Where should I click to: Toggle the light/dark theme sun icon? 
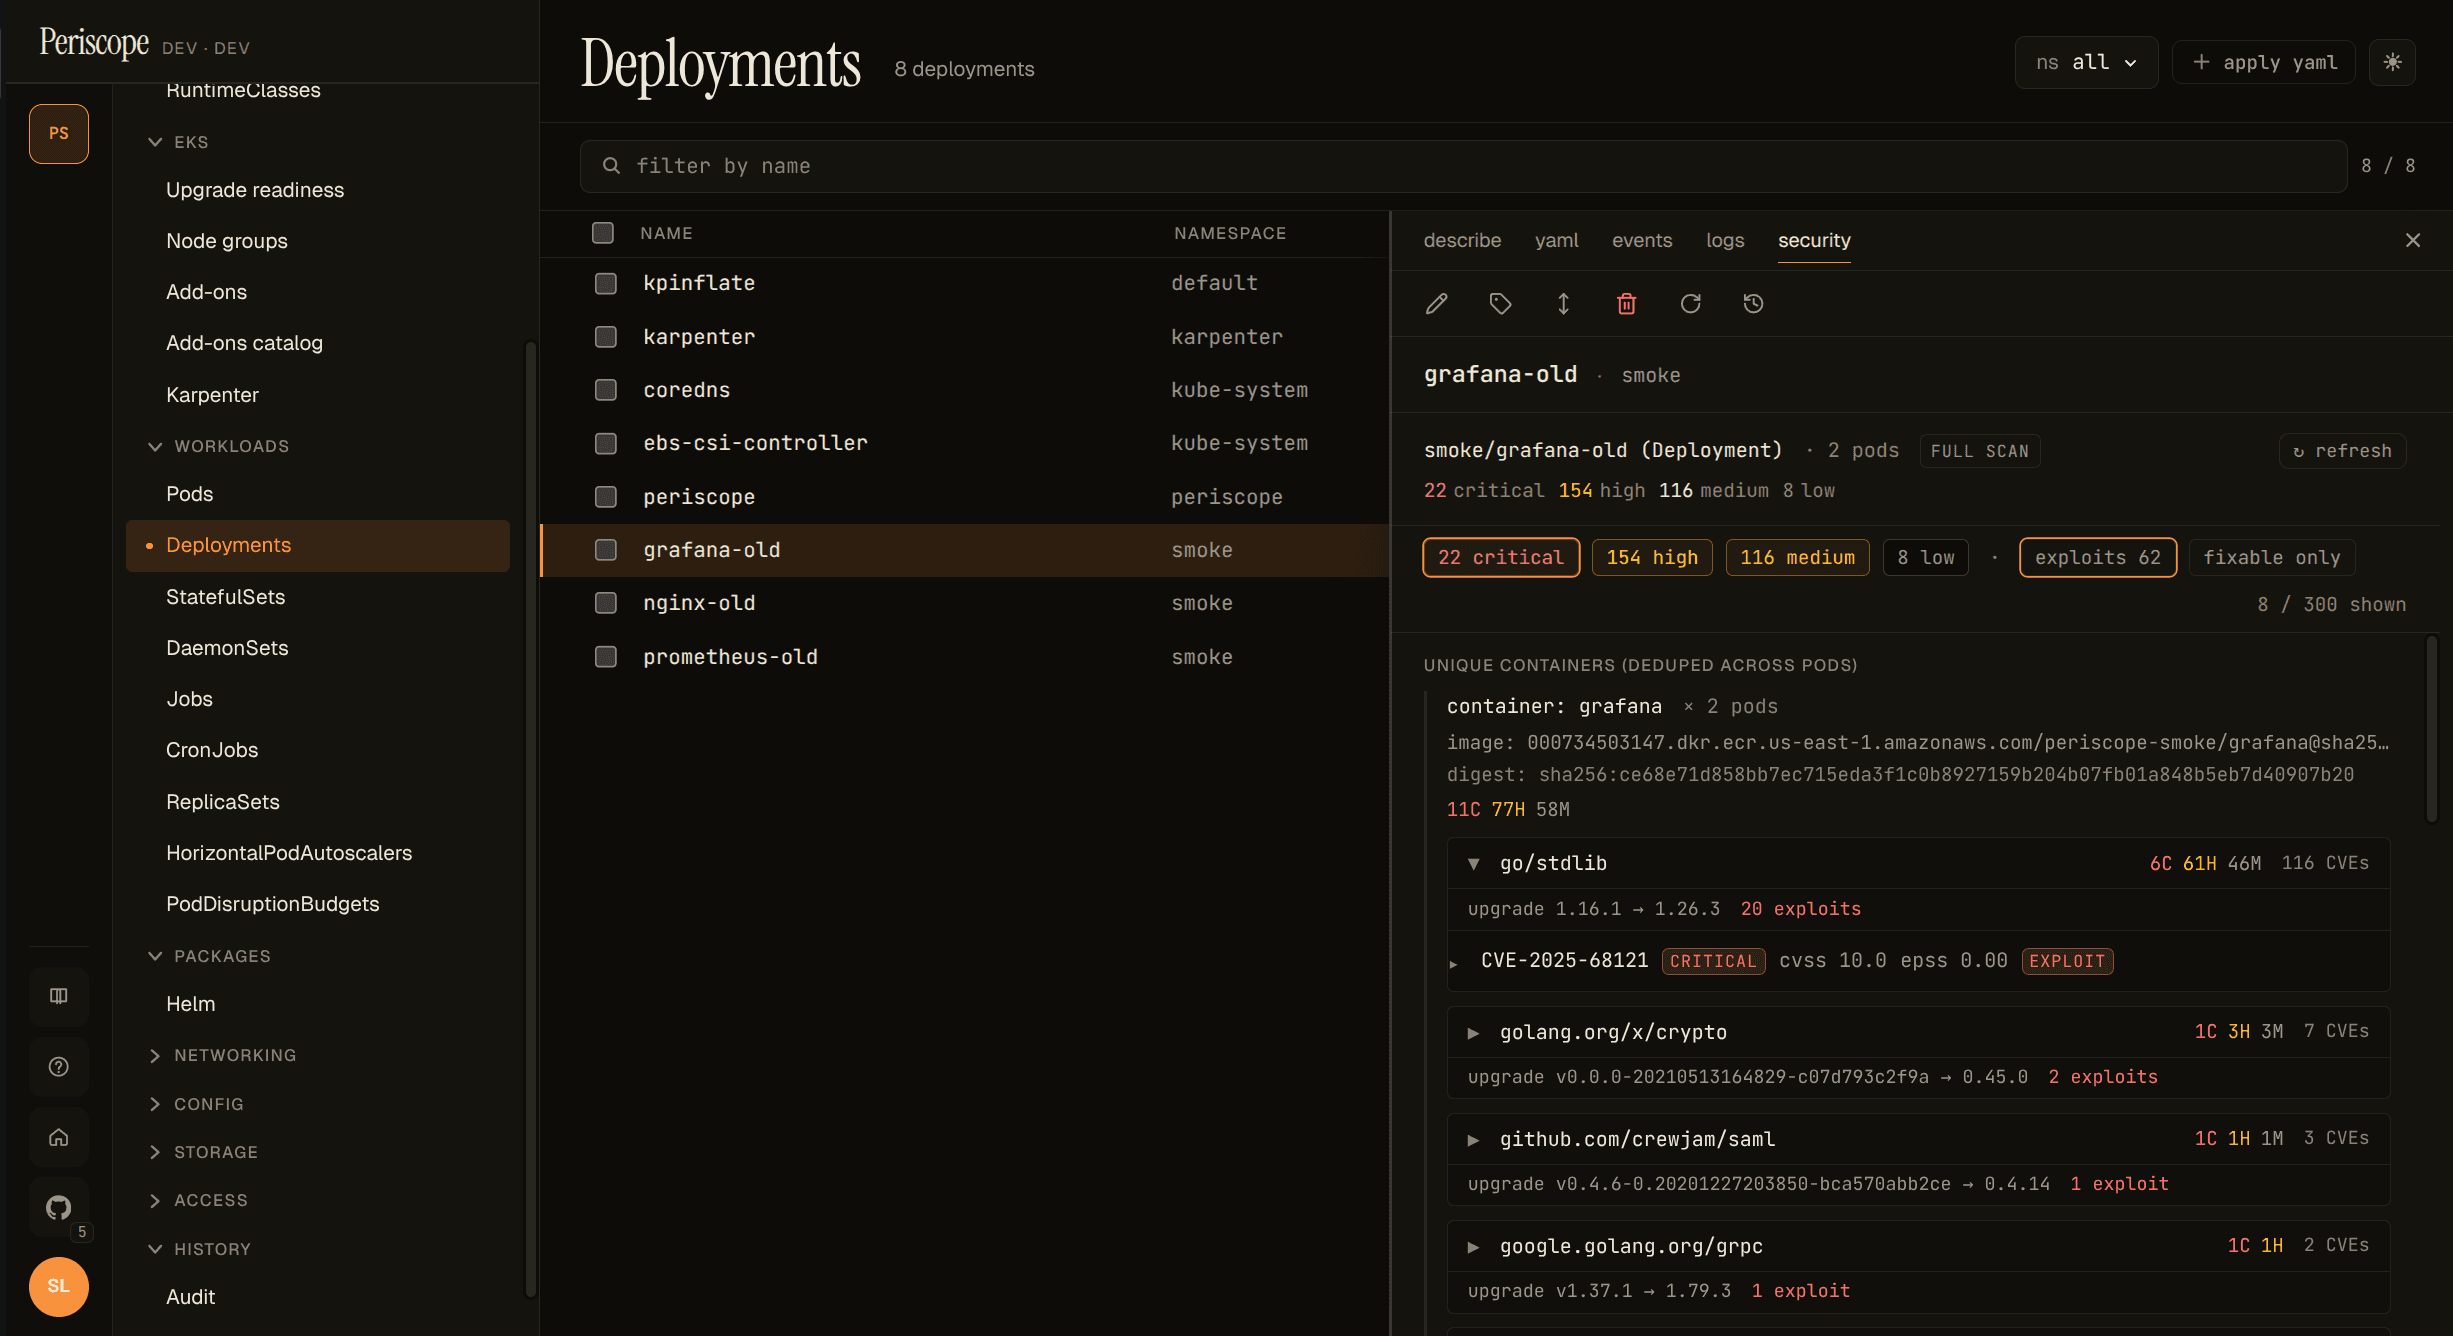pyautogui.click(x=2392, y=62)
